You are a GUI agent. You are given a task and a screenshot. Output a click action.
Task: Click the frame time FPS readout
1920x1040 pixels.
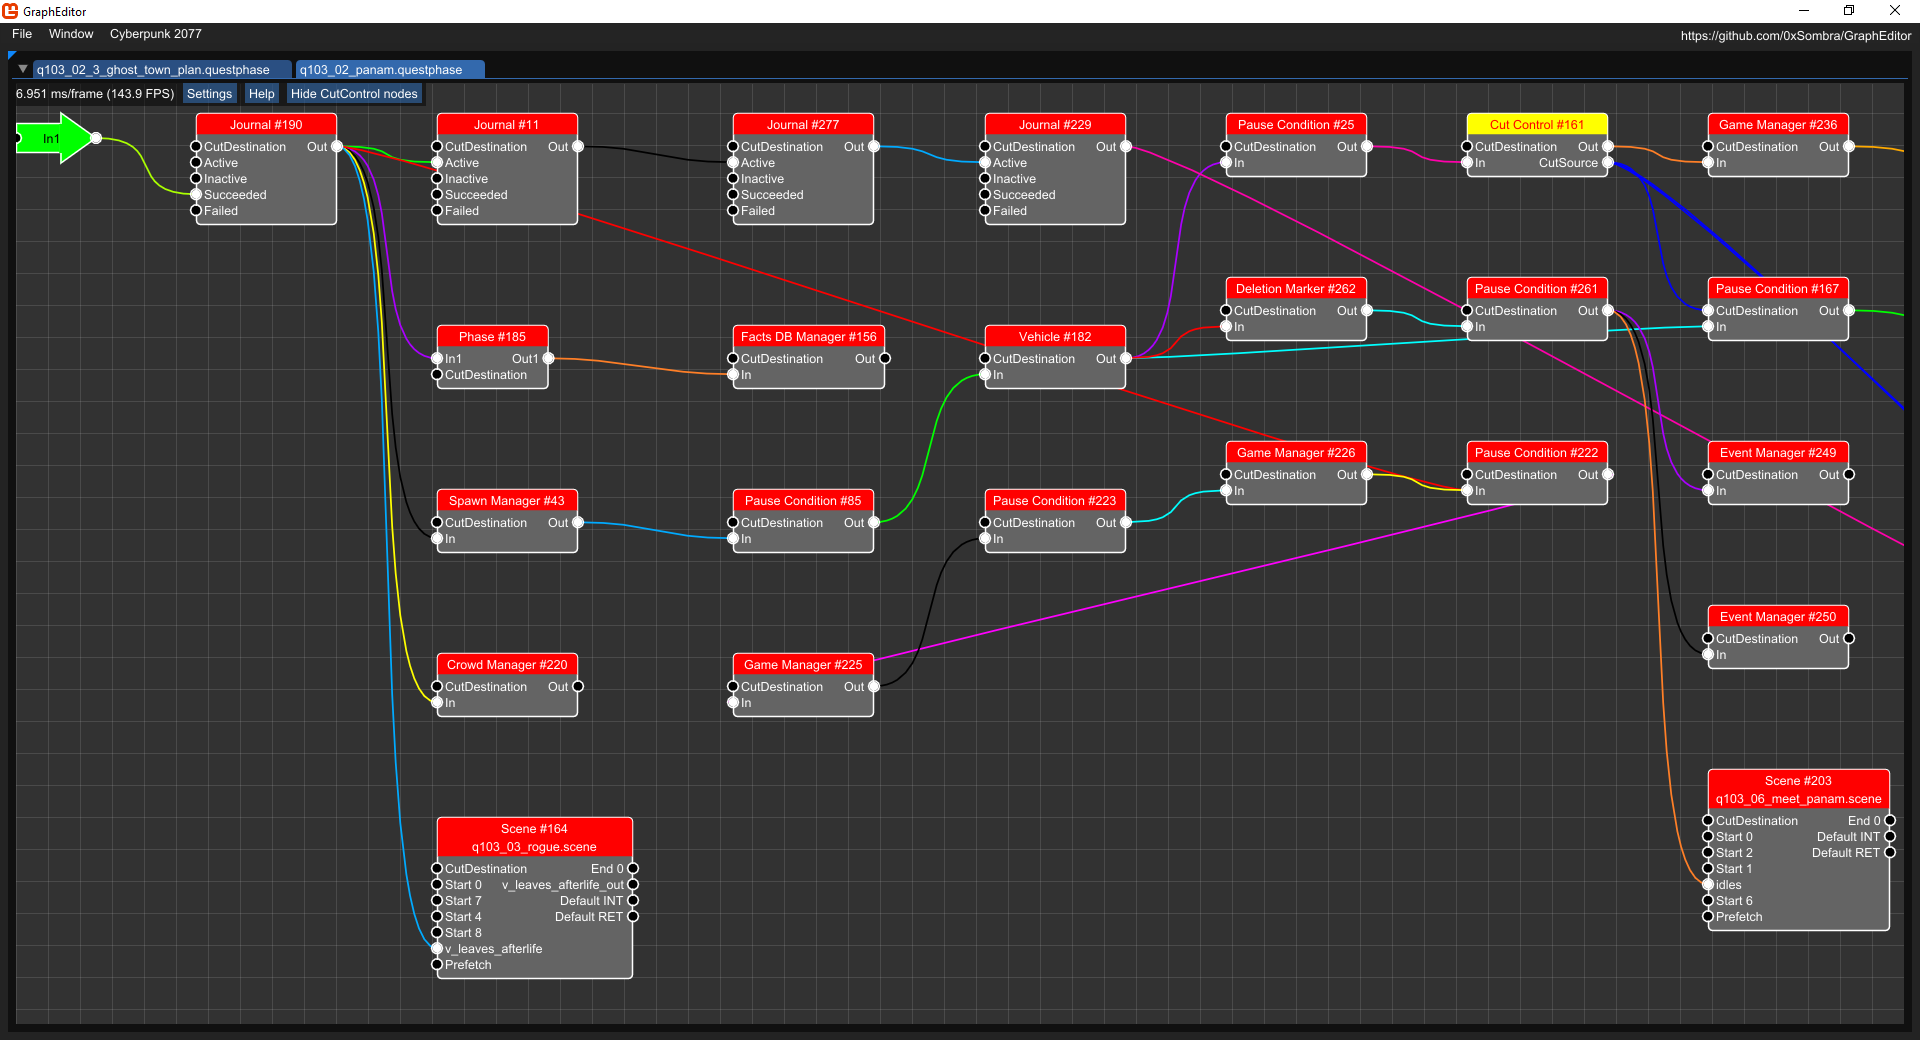(95, 94)
